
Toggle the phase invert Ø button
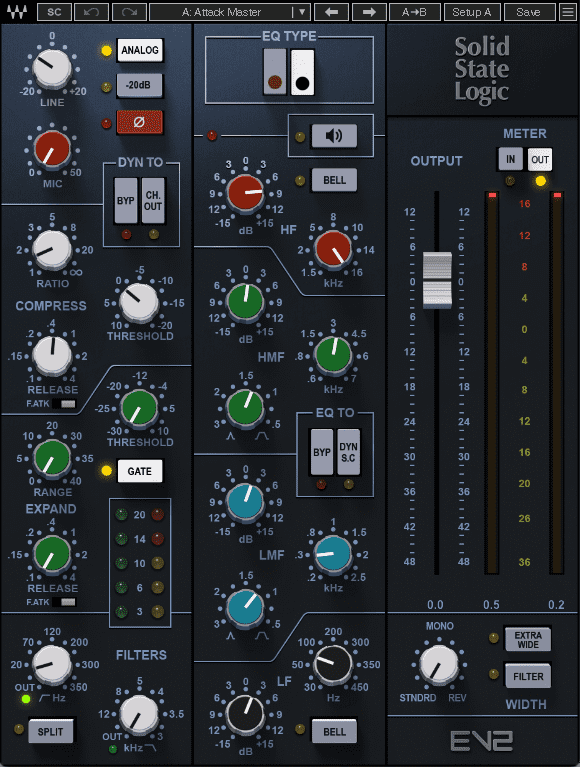click(139, 122)
